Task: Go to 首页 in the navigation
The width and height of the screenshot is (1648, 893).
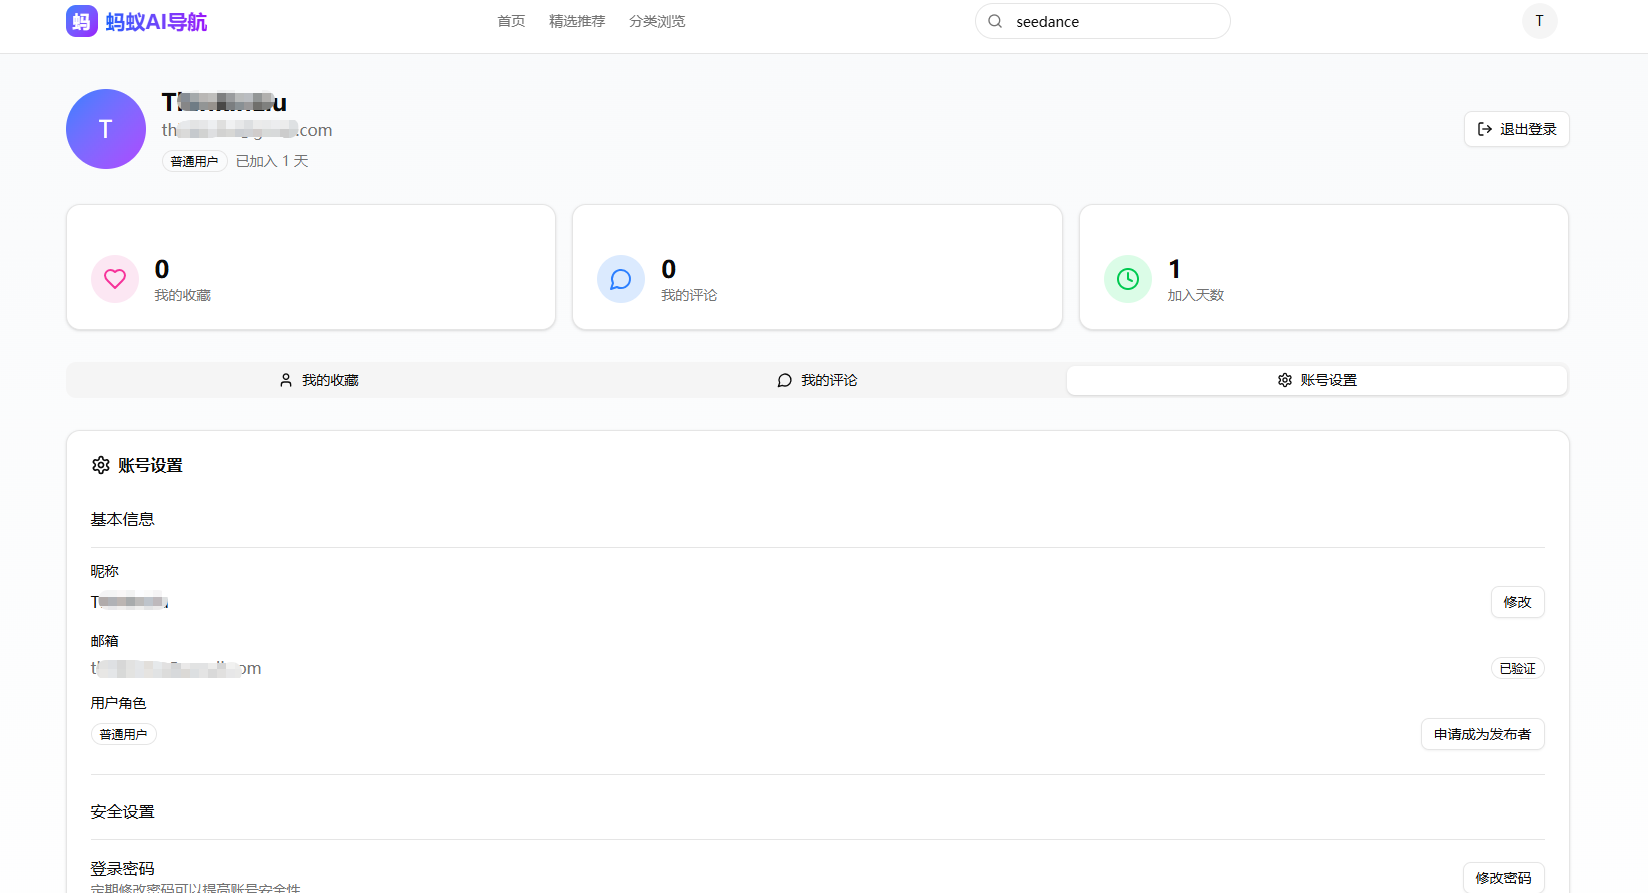Action: [511, 21]
